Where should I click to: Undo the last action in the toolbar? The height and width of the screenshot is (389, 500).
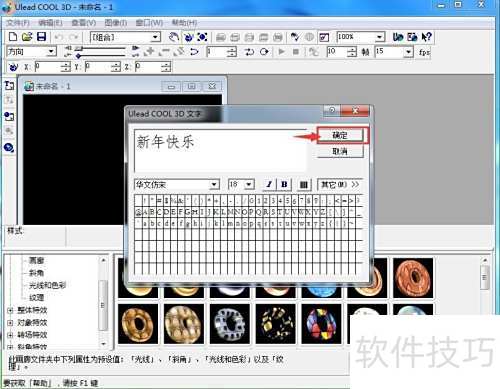pos(59,37)
